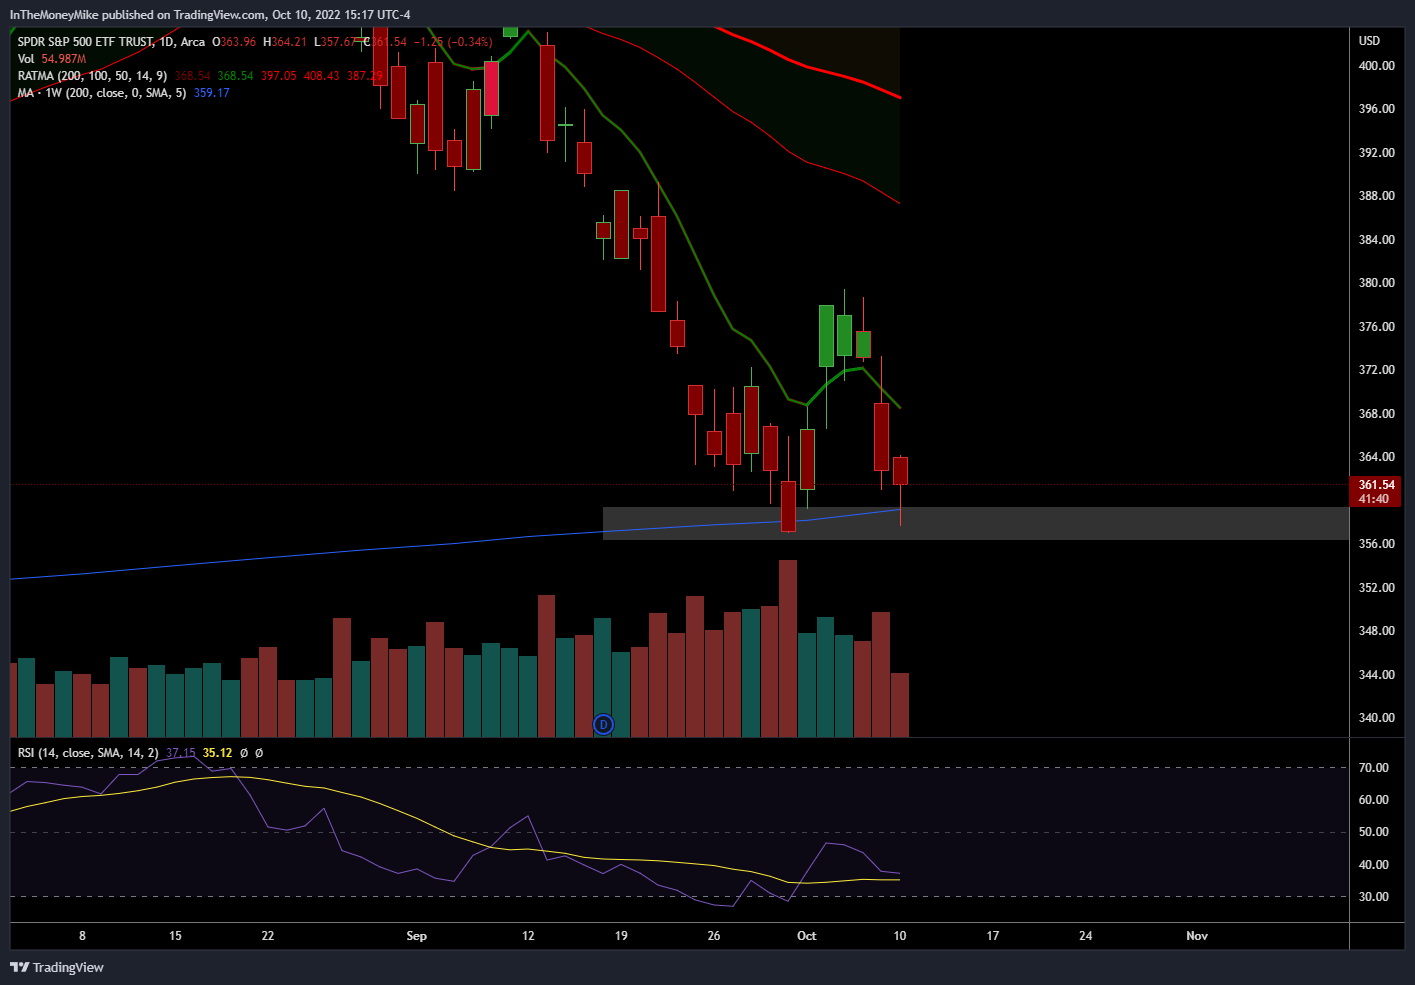The width and height of the screenshot is (1415, 985).
Task: Click the 352.00 price axis label
Action: (1377, 588)
